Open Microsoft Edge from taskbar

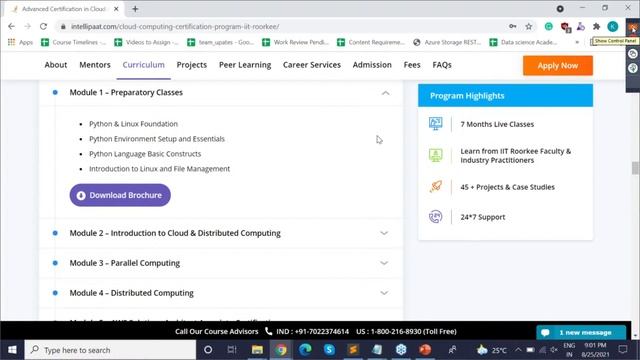(305, 350)
